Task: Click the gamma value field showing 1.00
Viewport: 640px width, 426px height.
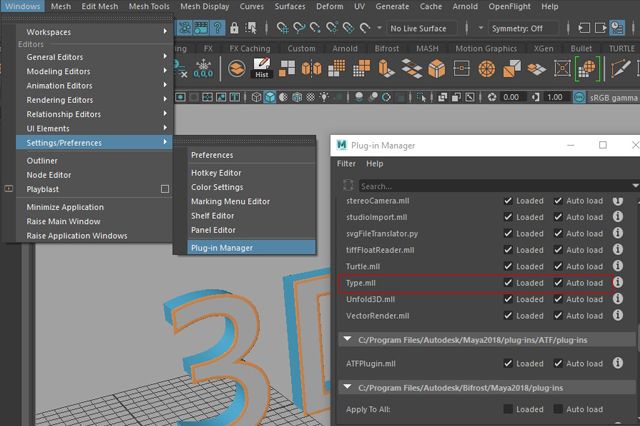Action: point(554,97)
